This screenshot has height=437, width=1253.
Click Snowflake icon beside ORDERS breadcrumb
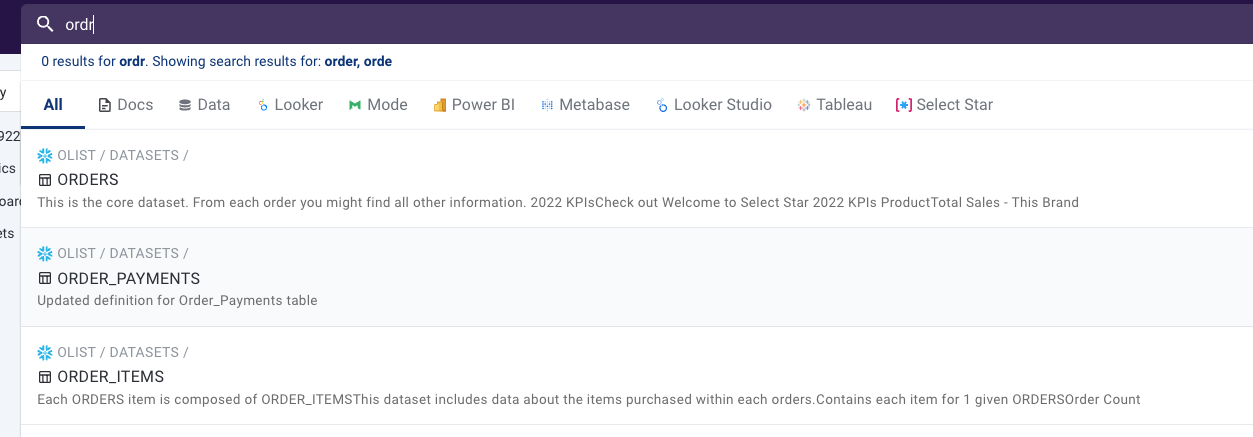pyautogui.click(x=44, y=156)
